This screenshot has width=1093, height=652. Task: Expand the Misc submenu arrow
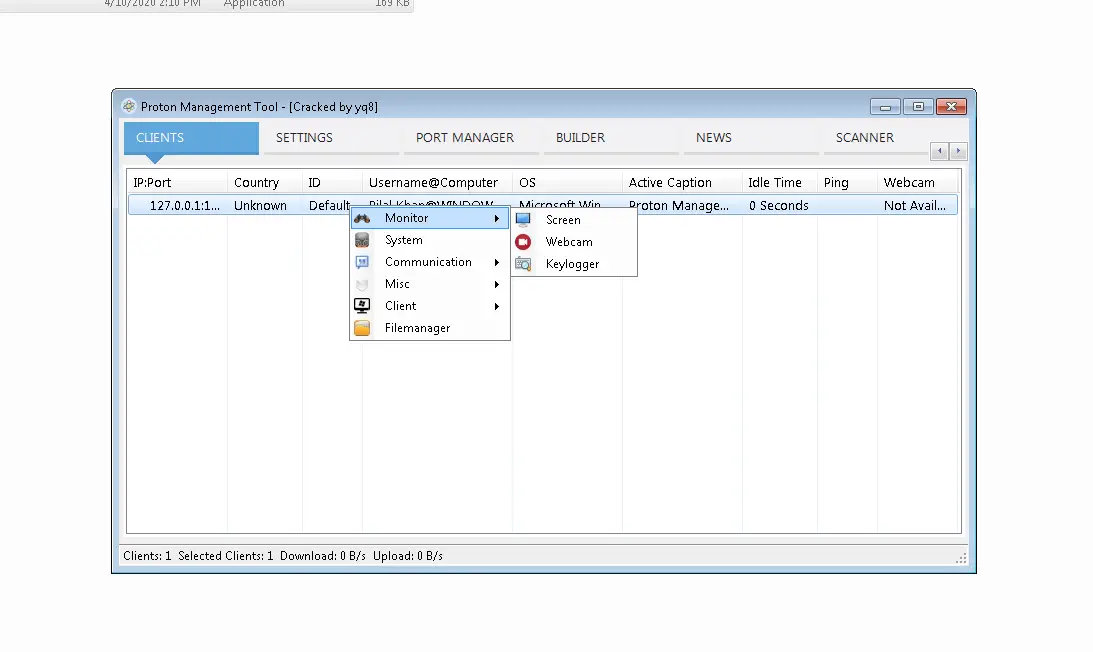499,283
